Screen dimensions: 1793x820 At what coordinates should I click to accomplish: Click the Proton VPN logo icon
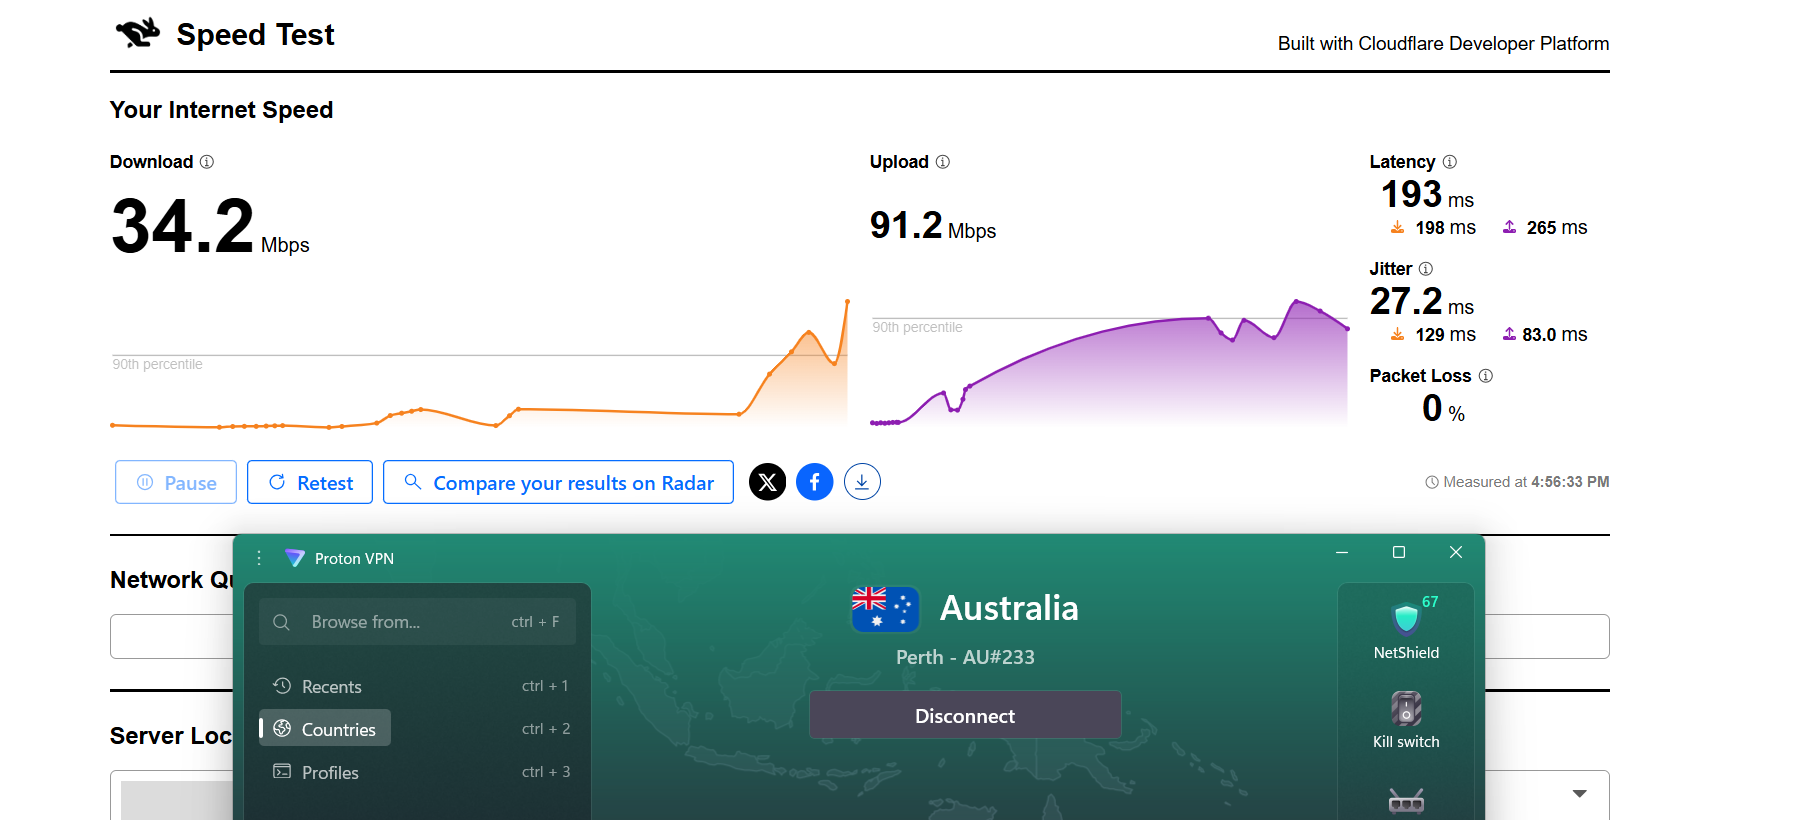tap(294, 558)
